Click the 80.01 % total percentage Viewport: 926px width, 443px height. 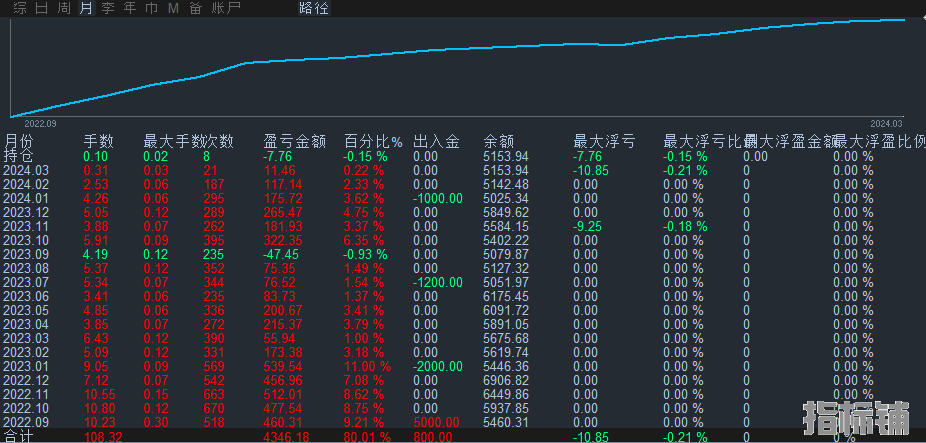point(367,437)
